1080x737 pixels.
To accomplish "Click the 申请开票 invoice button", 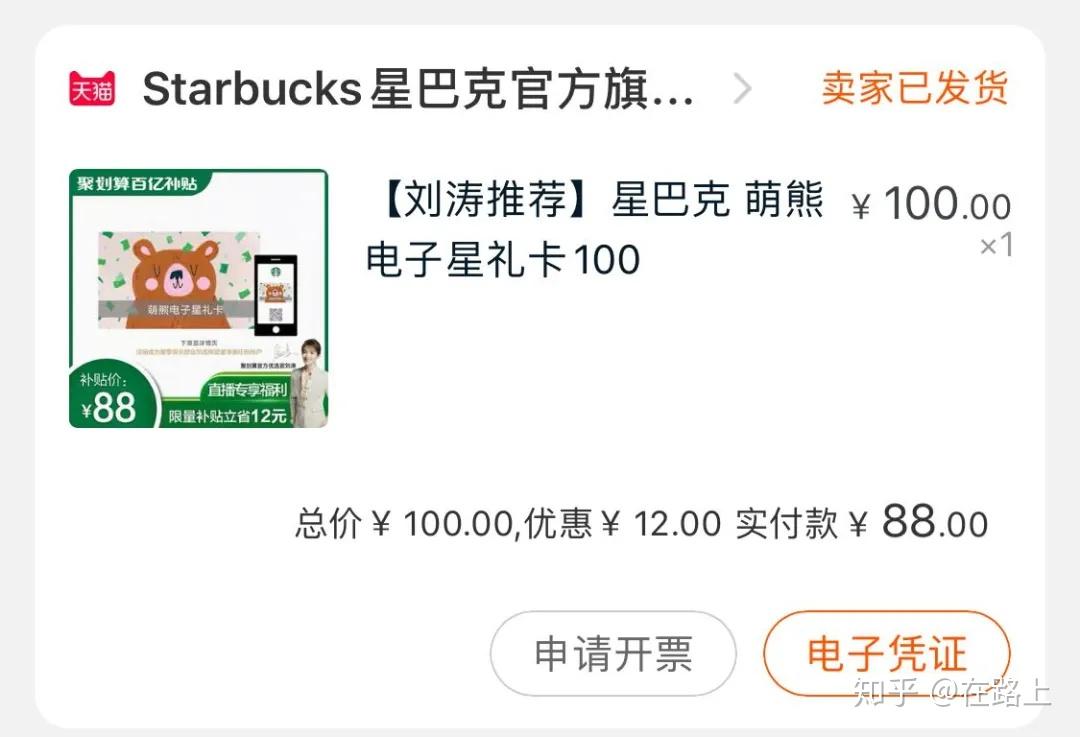I will (x=613, y=653).
